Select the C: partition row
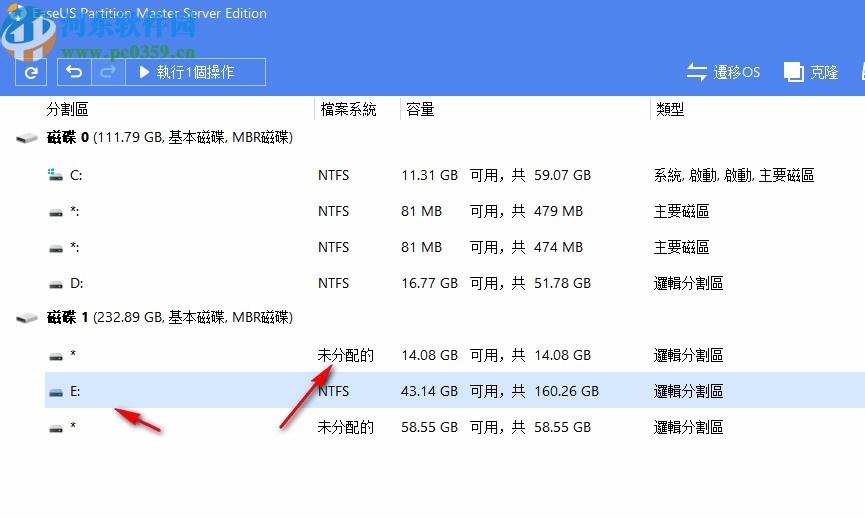 point(455,175)
